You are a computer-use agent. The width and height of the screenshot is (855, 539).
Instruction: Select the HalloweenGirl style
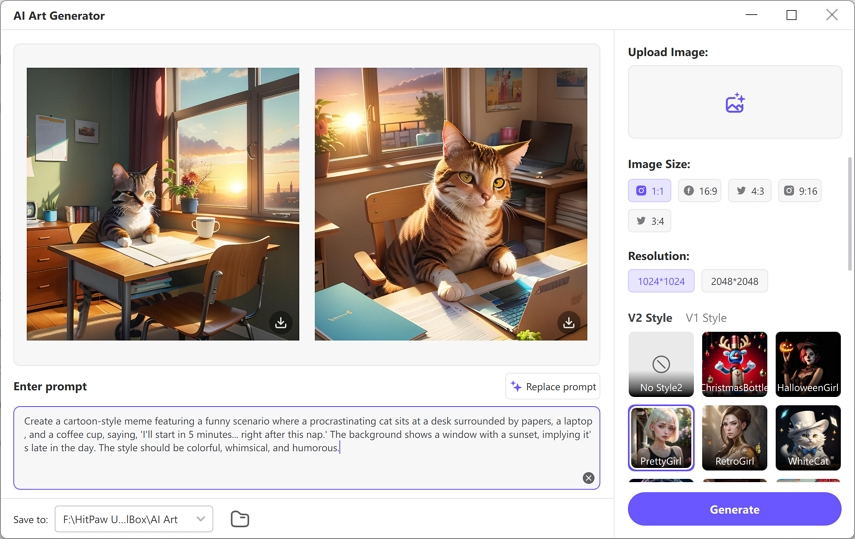pos(808,364)
